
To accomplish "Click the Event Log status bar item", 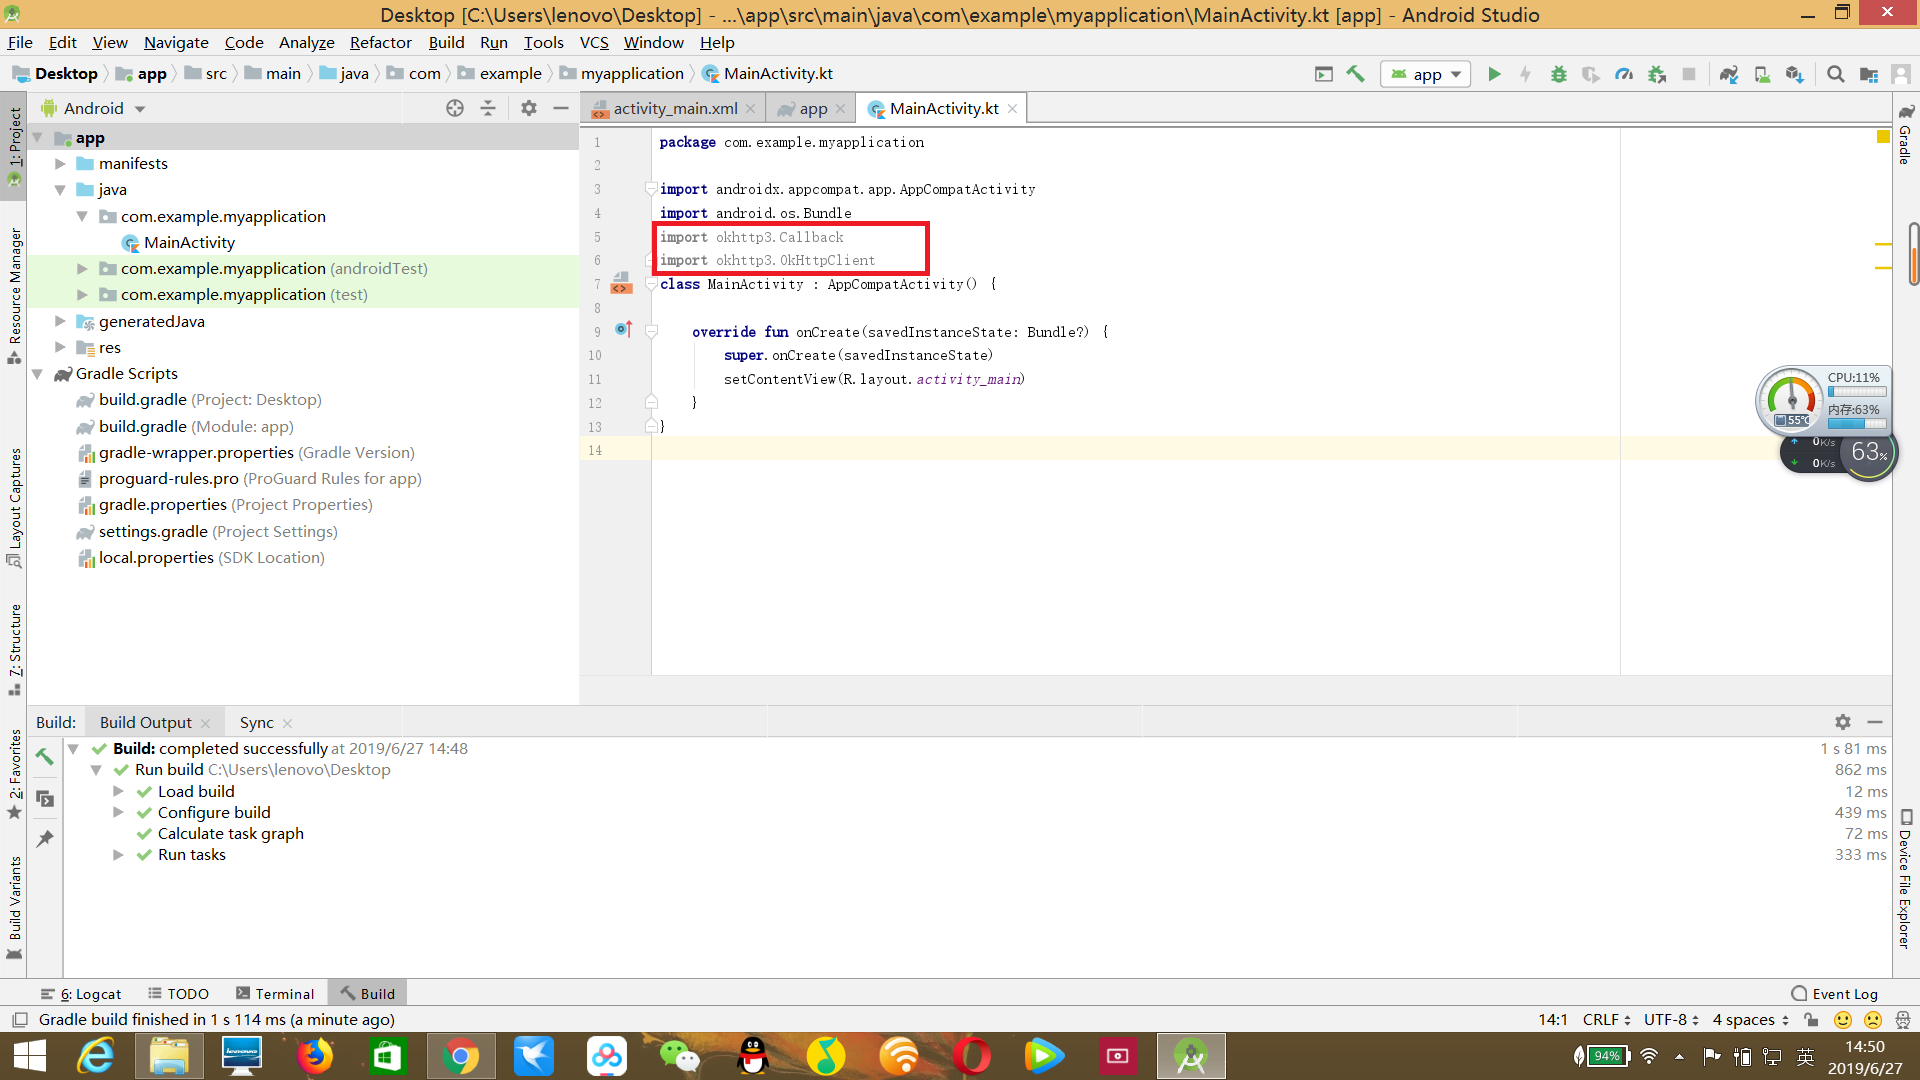I will pos(1835,994).
